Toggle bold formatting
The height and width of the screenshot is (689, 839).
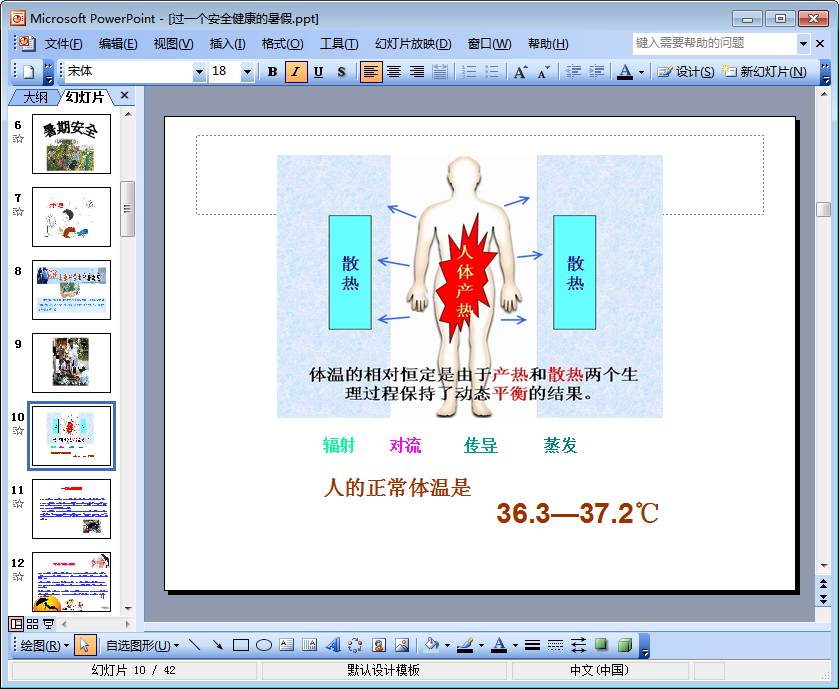[272, 72]
